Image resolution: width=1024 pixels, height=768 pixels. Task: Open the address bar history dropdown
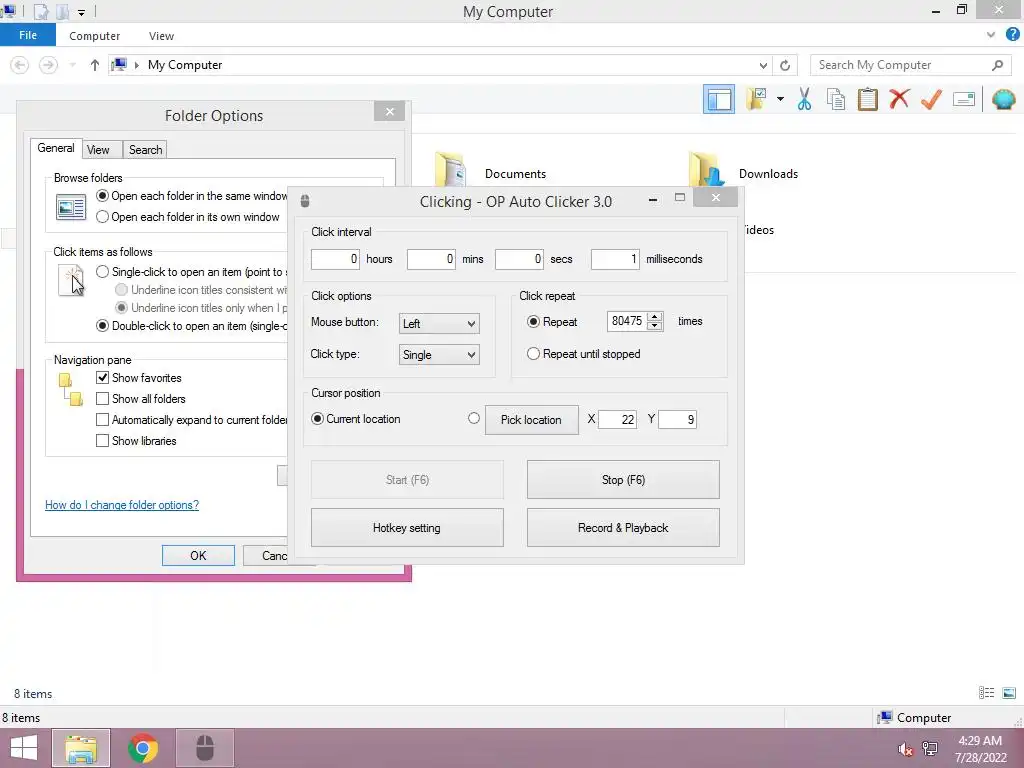763,65
